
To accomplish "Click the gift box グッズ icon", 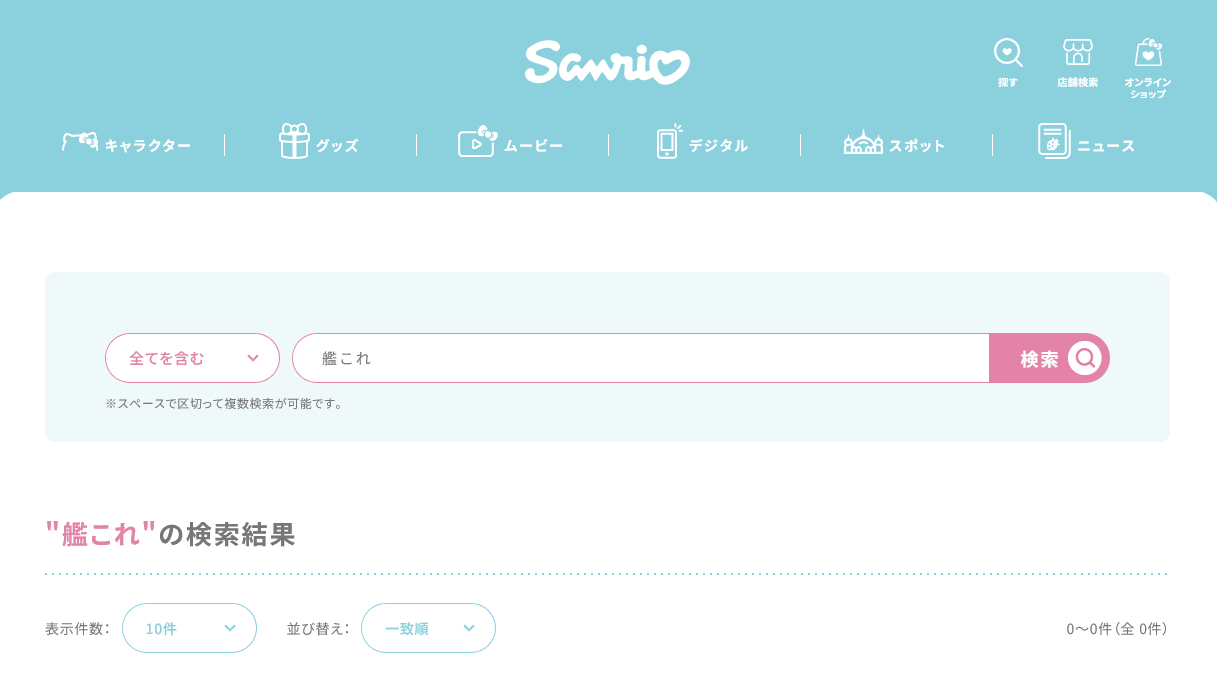I will click(294, 142).
